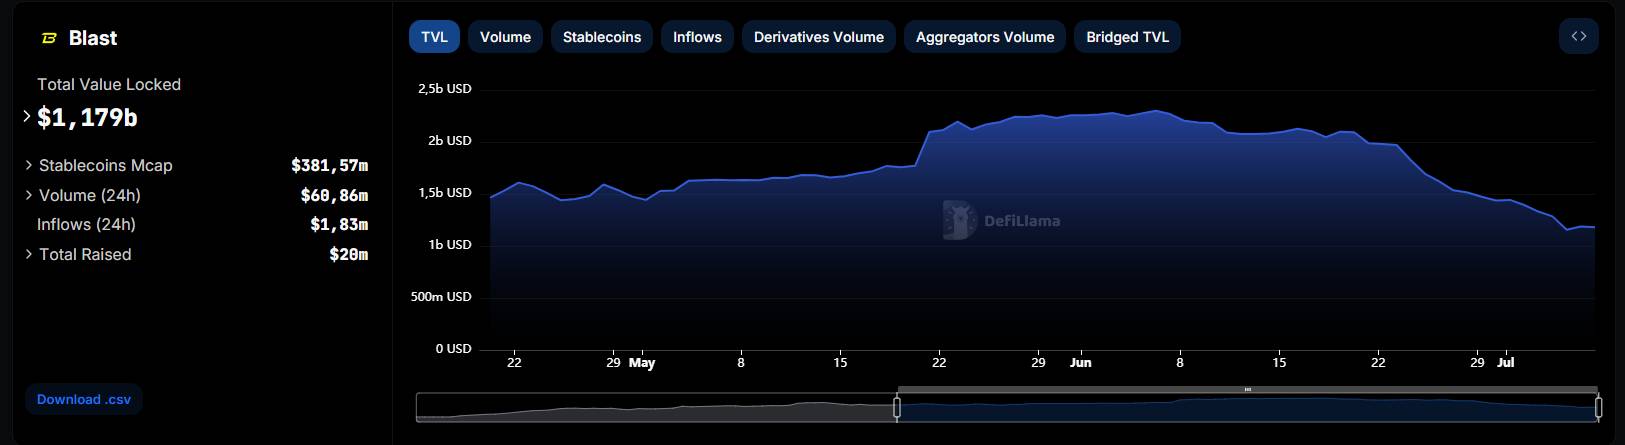Toggle the Stablecoins chart series

click(x=602, y=37)
